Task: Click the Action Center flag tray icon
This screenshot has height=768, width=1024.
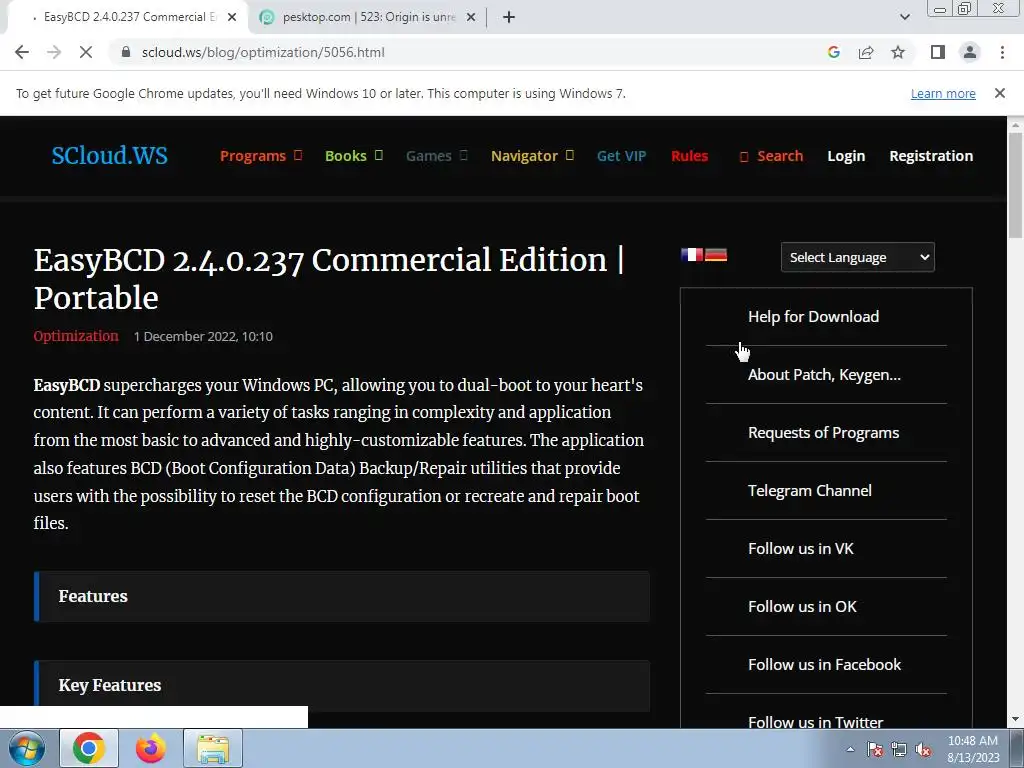Action: tap(874, 750)
